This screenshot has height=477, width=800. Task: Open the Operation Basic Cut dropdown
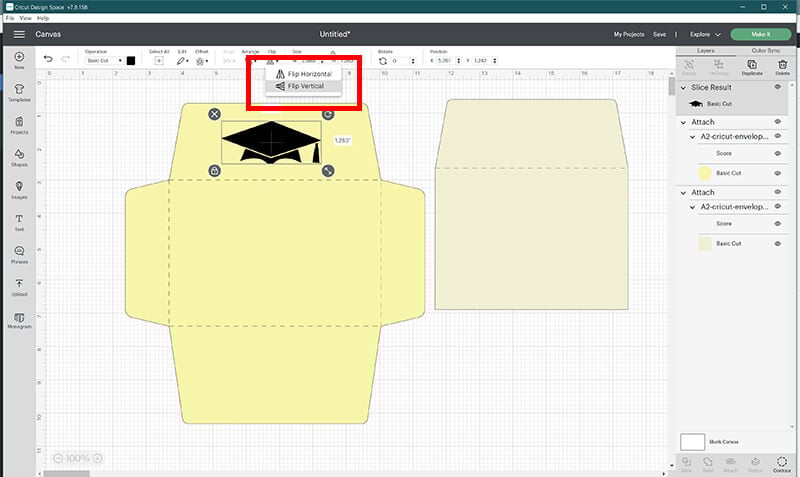tap(103, 60)
